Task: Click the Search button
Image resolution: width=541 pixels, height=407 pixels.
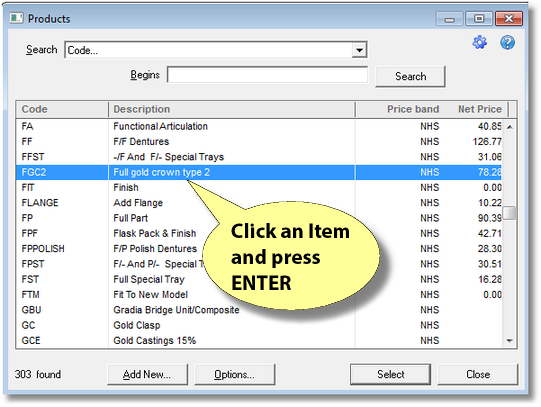Action: [x=410, y=76]
